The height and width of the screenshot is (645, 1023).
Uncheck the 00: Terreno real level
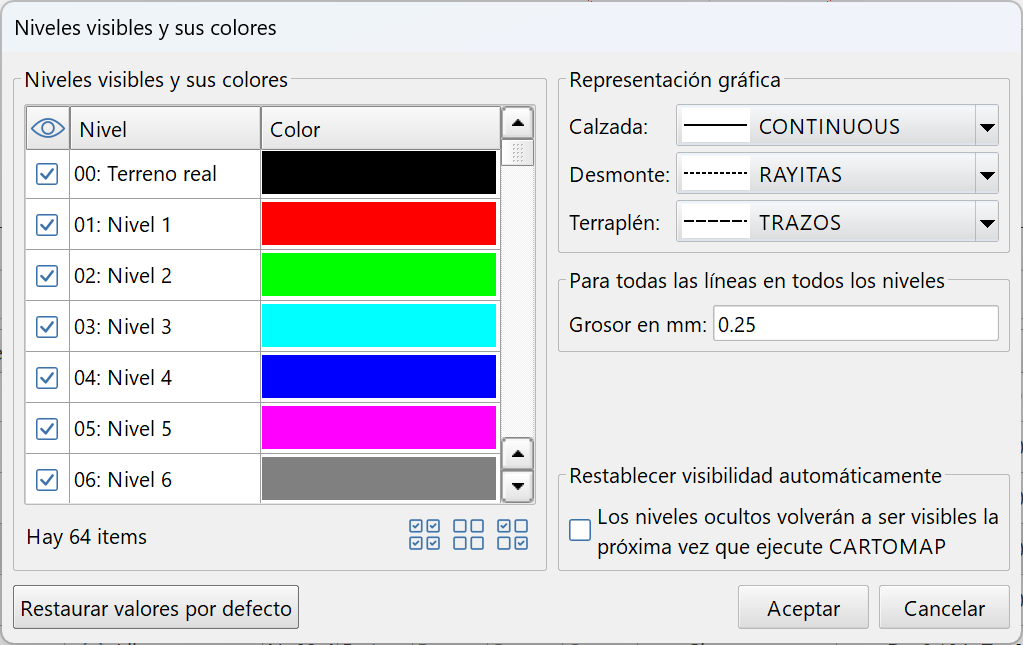[46, 172]
